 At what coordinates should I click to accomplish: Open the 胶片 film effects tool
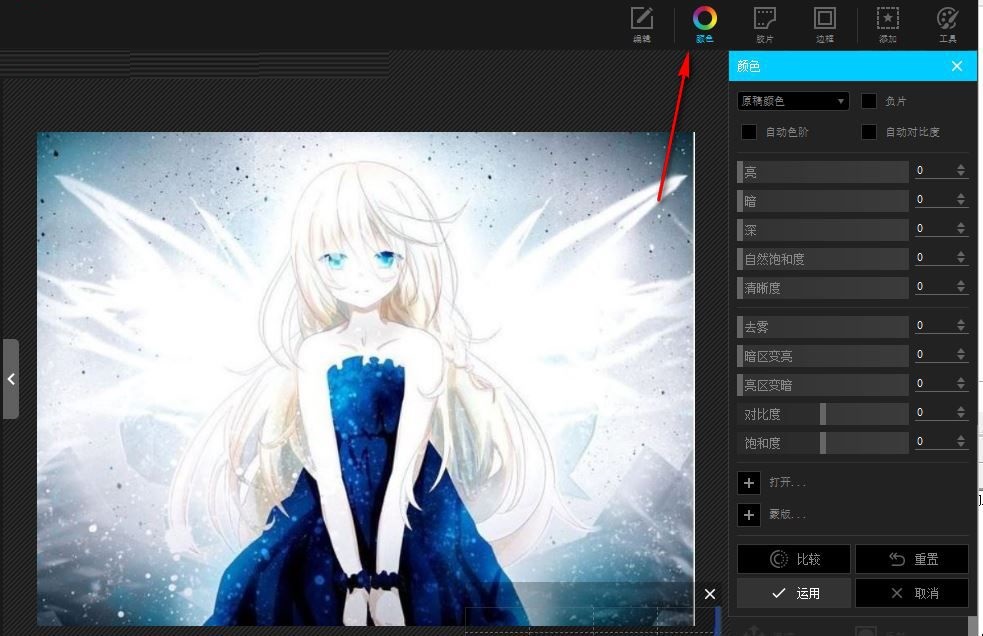pos(764,24)
